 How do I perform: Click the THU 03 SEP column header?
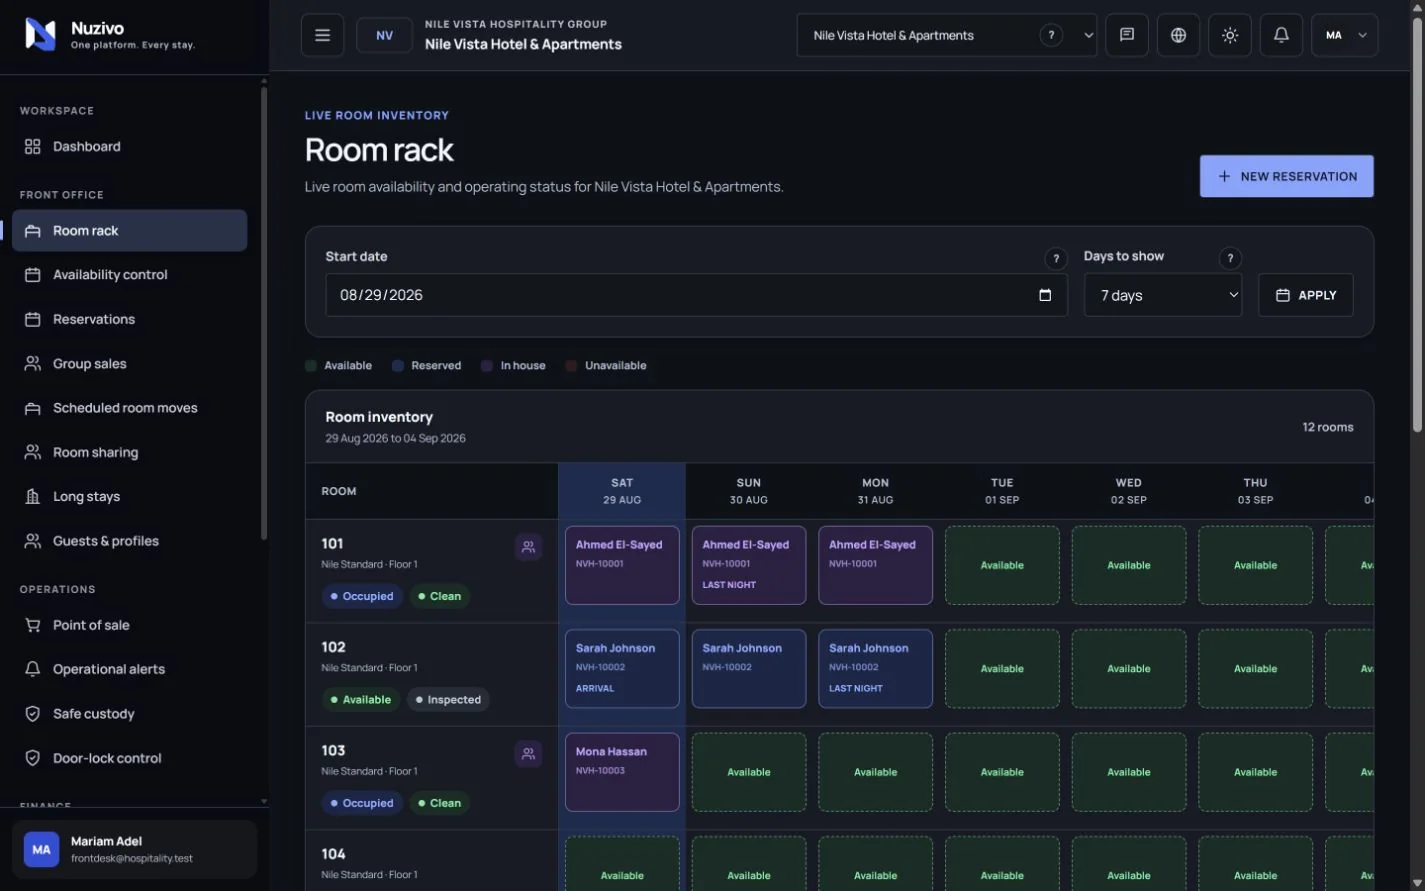[x=1255, y=491]
